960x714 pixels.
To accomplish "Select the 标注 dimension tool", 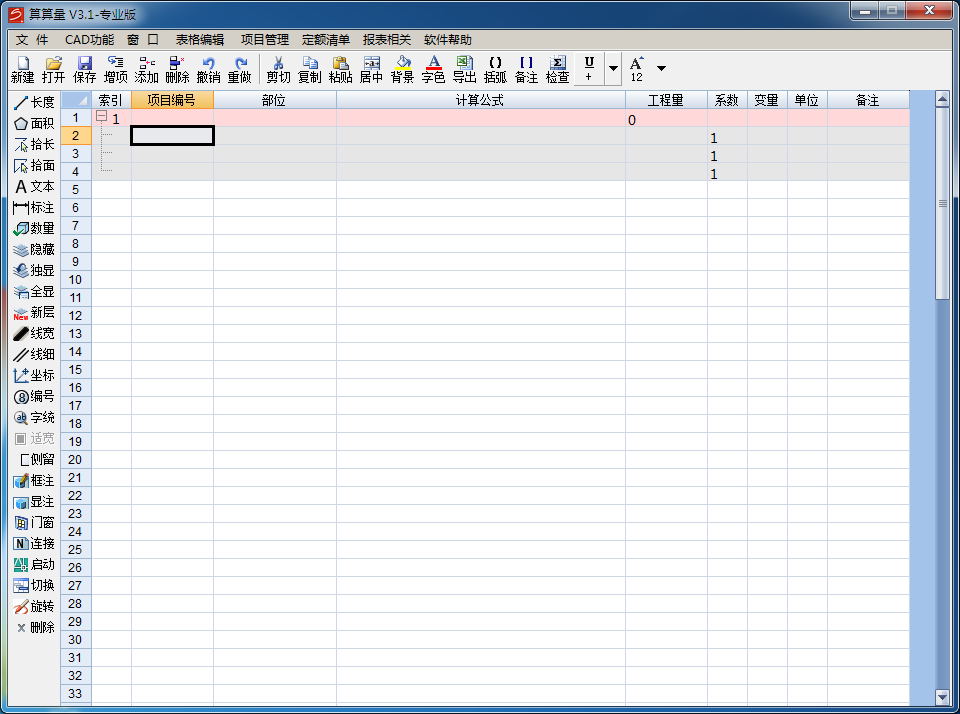I will click(34, 207).
